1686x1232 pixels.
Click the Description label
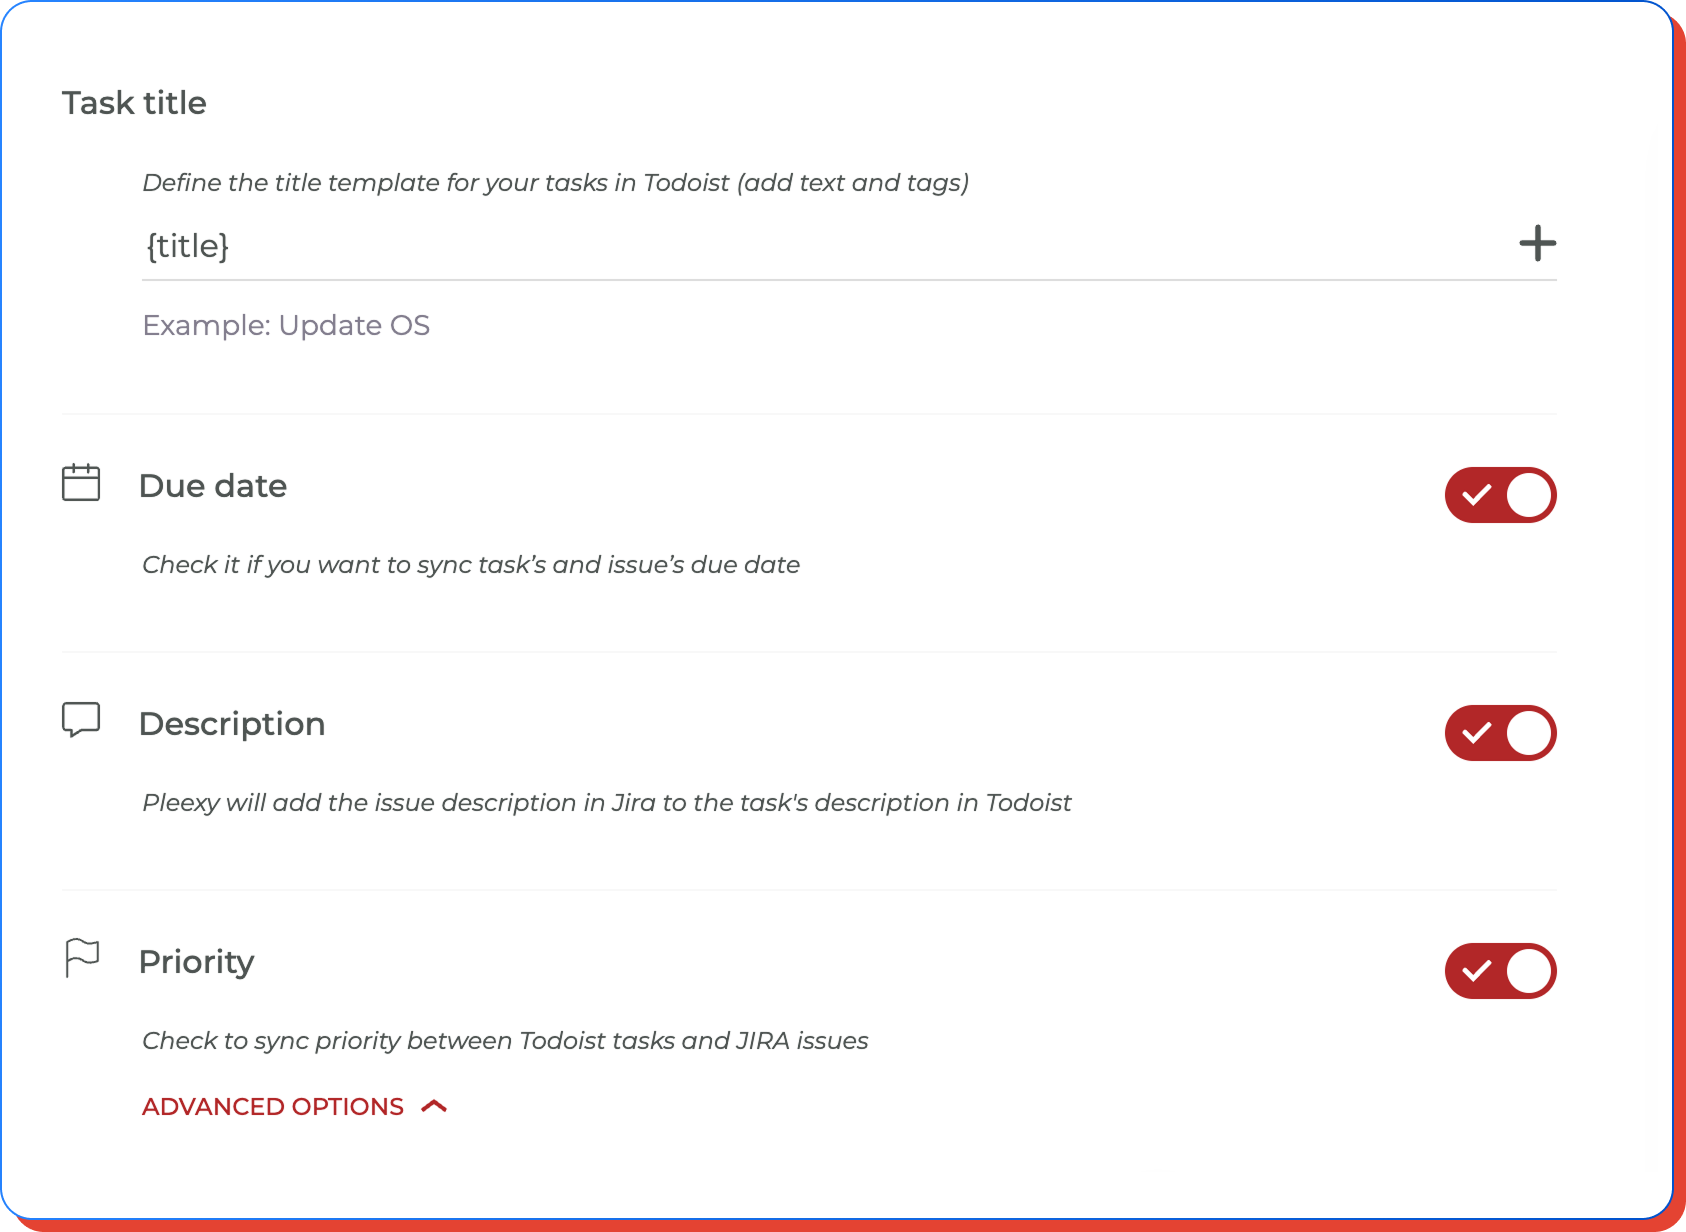(x=232, y=724)
